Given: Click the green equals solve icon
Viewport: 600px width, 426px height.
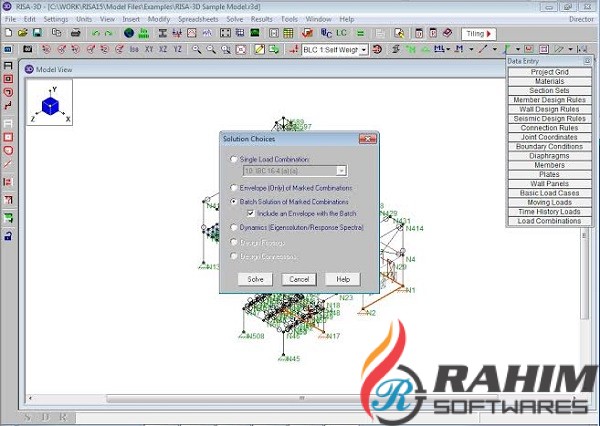Looking at the screenshot, I should click(360, 33).
